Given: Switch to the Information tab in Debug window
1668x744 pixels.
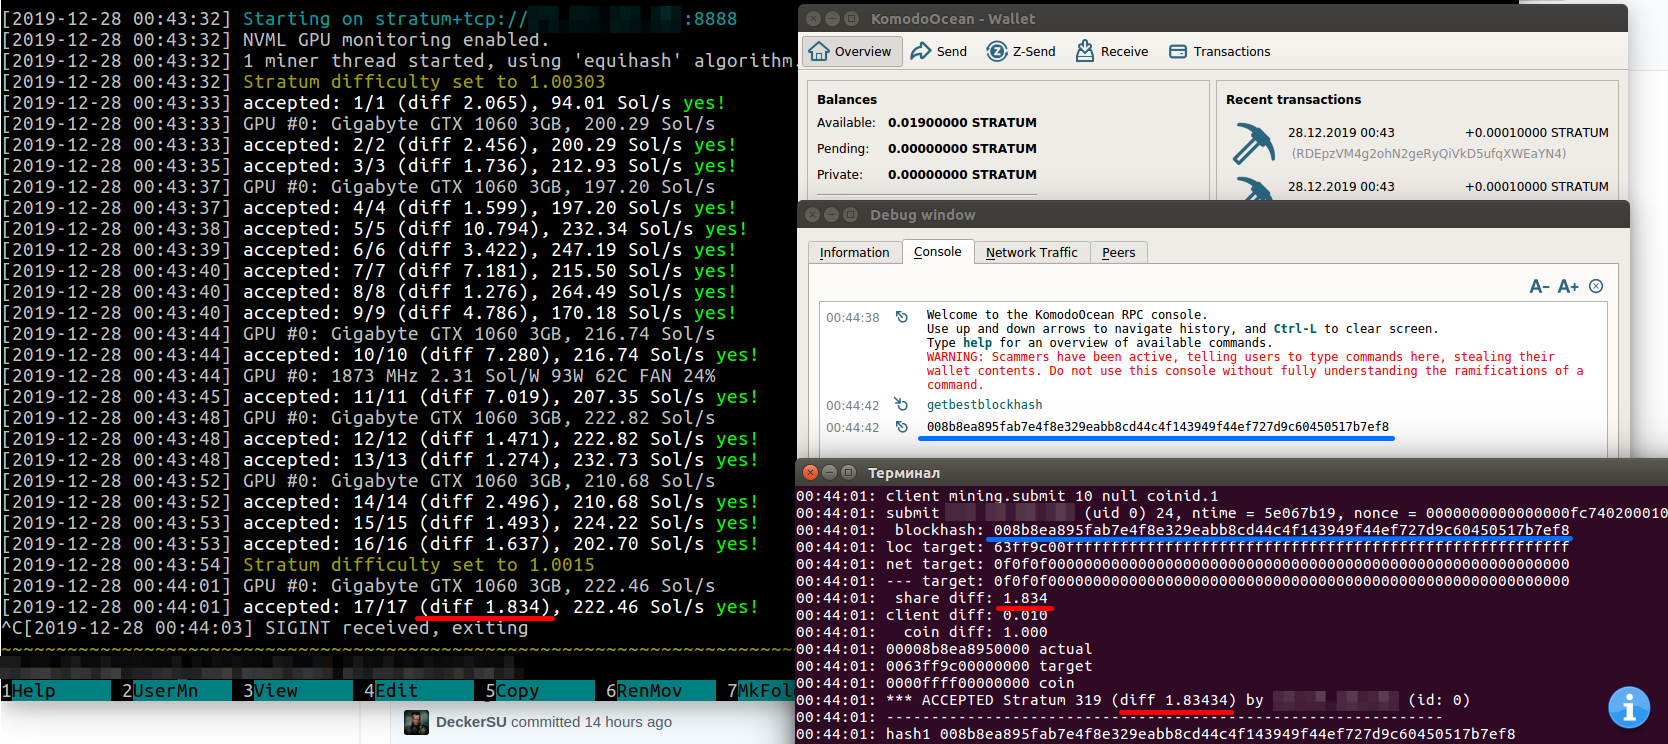Looking at the screenshot, I should (854, 252).
